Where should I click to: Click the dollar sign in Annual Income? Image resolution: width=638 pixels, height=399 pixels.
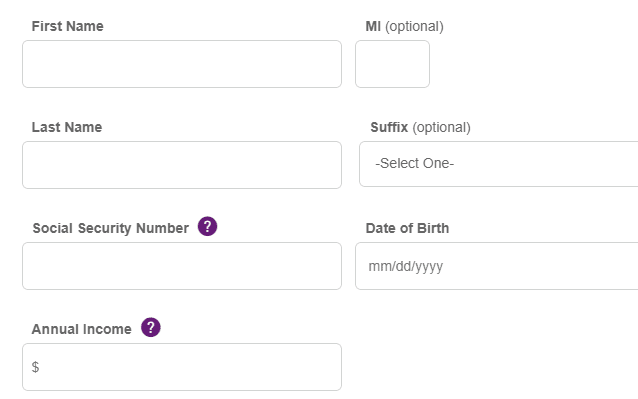[35, 367]
